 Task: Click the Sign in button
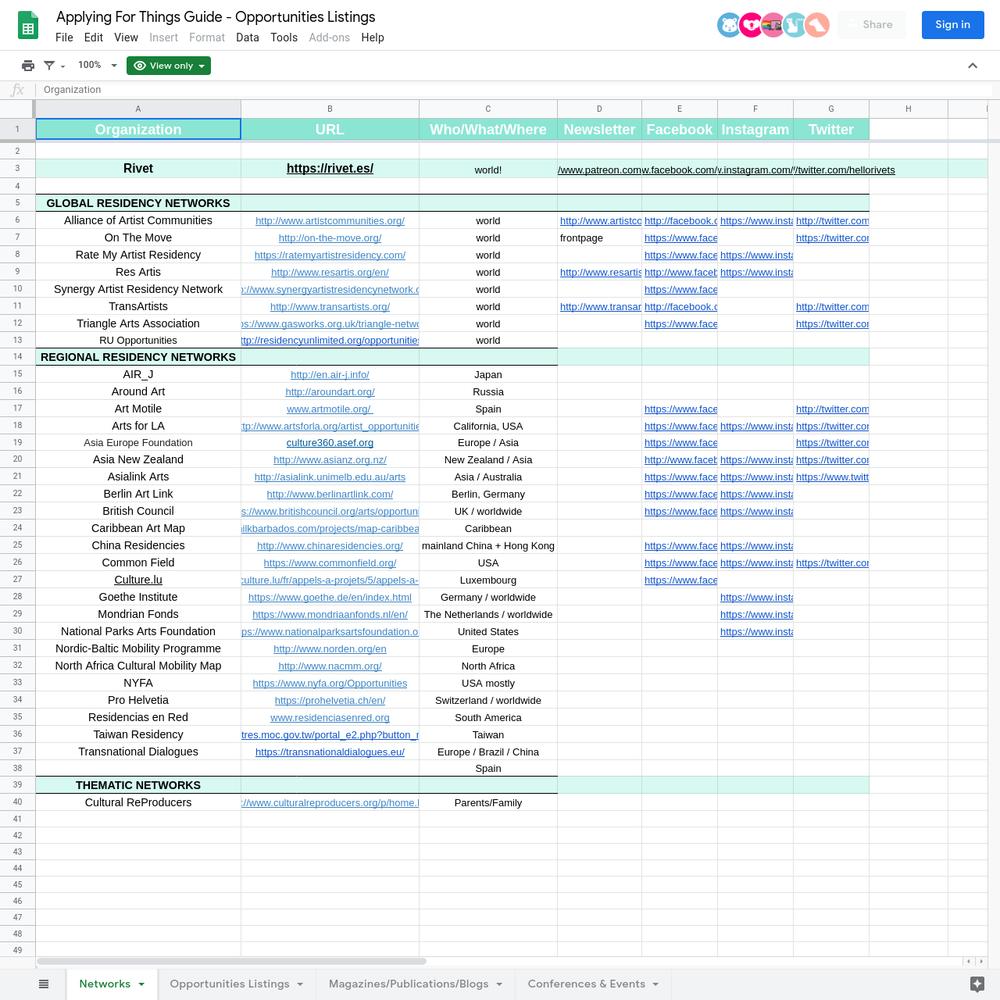coord(952,25)
